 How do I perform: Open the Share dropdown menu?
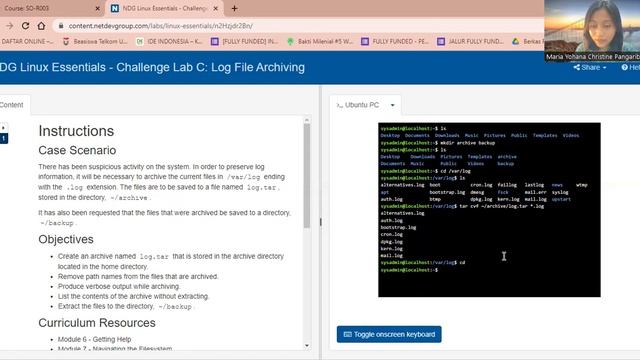[590, 67]
